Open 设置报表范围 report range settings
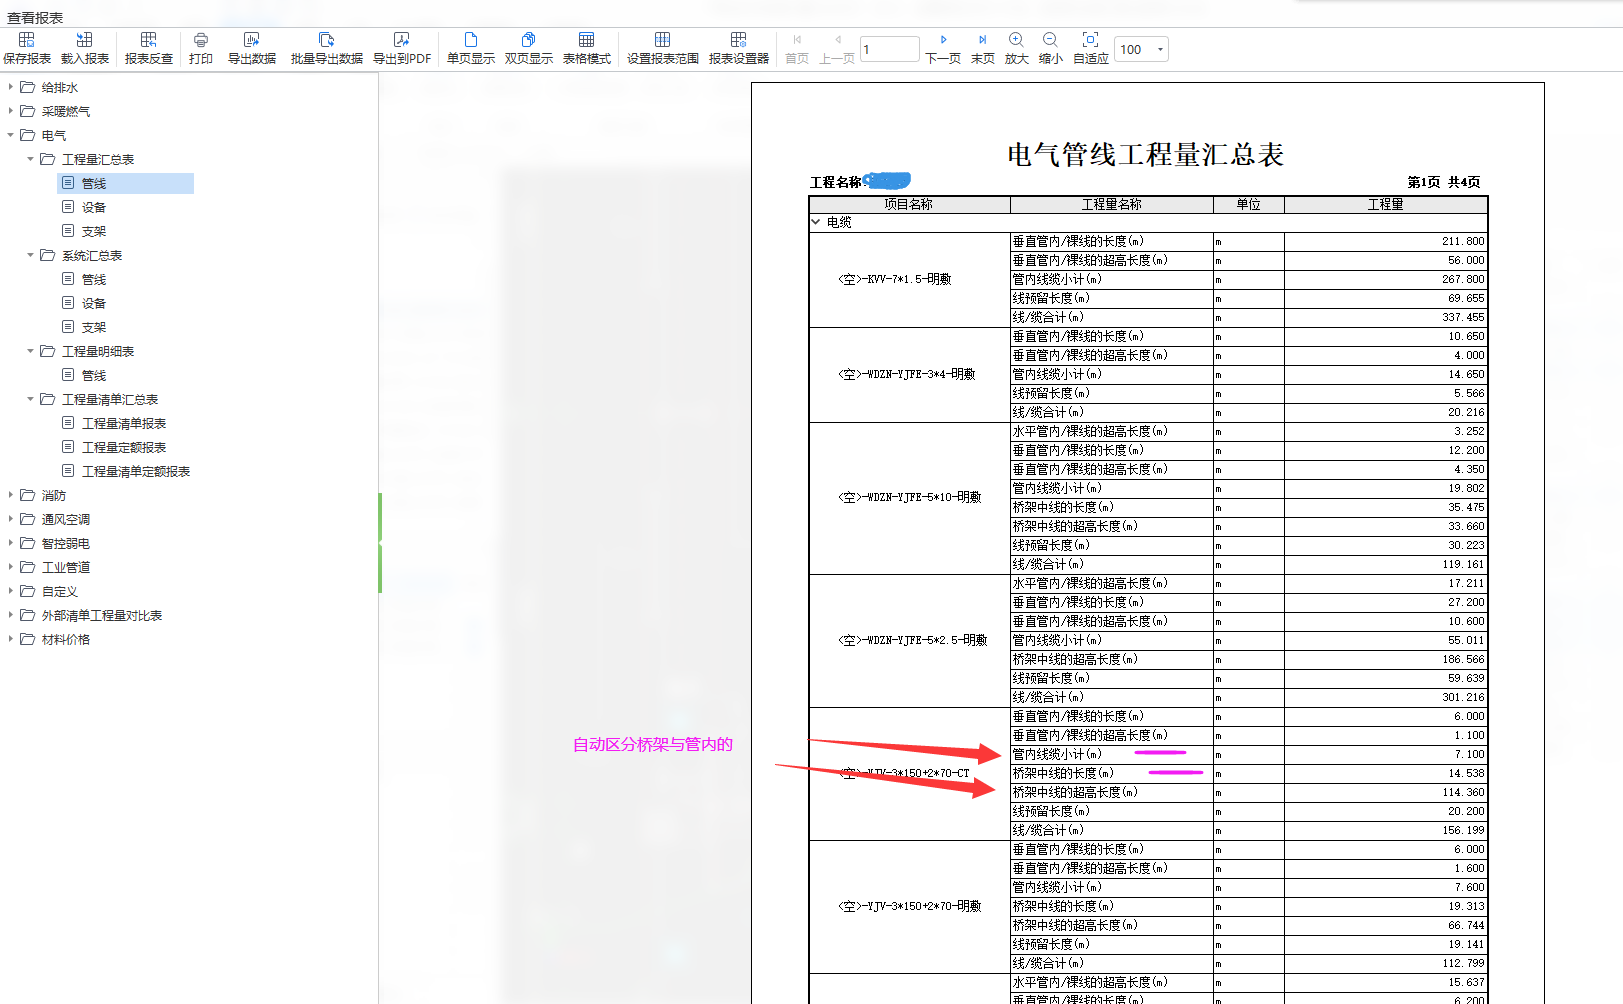The height and width of the screenshot is (1004, 1623). pyautogui.click(x=663, y=48)
